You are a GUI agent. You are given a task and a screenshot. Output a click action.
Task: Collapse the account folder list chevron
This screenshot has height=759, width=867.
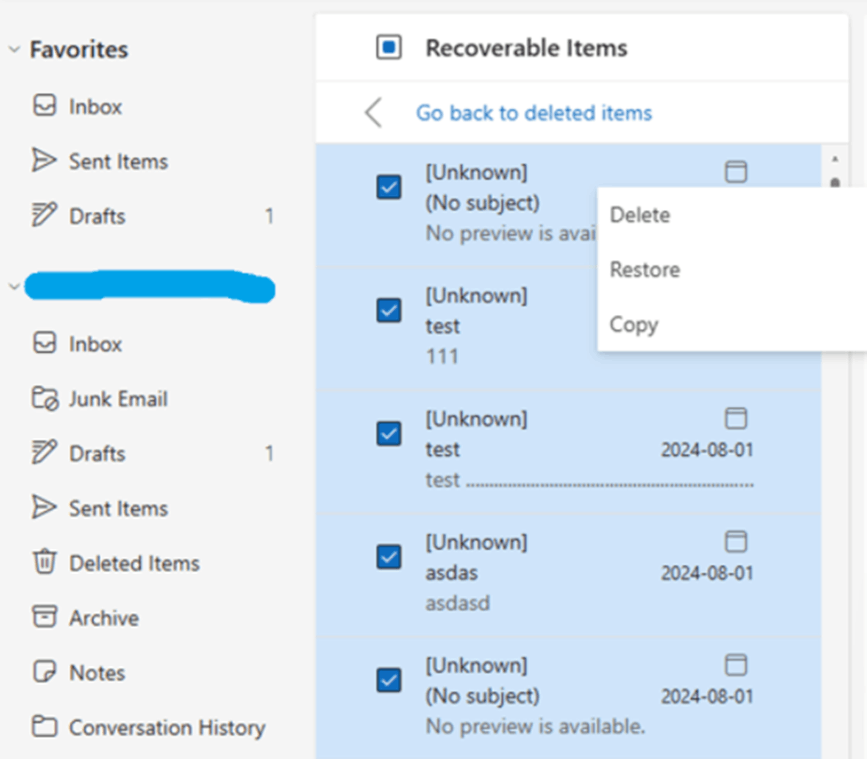(x=12, y=287)
